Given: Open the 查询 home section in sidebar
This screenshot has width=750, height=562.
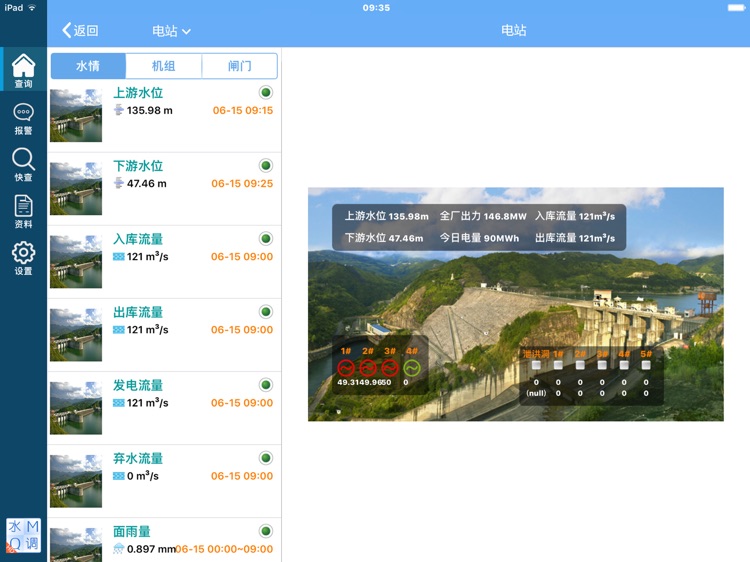Looking at the screenshot, I should click(x=23, y=71).
